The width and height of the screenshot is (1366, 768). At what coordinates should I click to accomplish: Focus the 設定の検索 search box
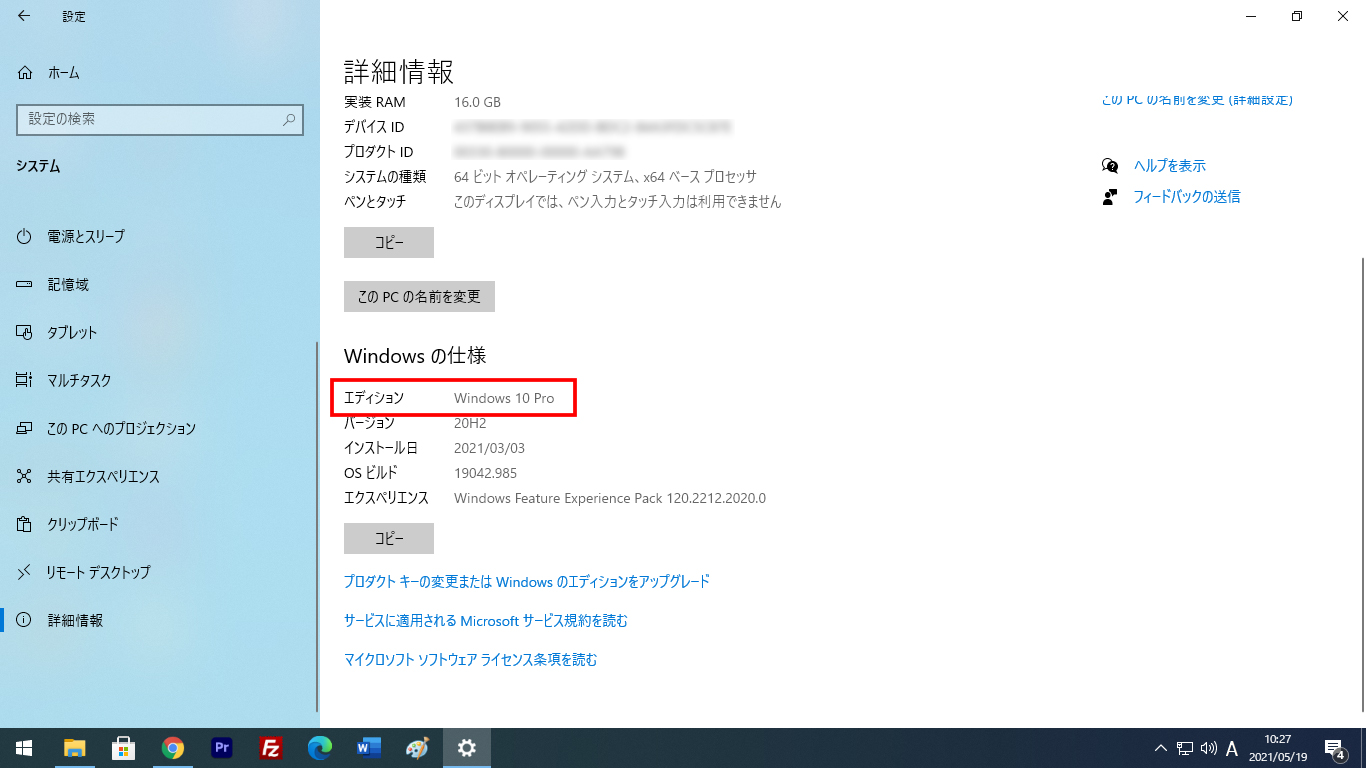tap(160, 119)
